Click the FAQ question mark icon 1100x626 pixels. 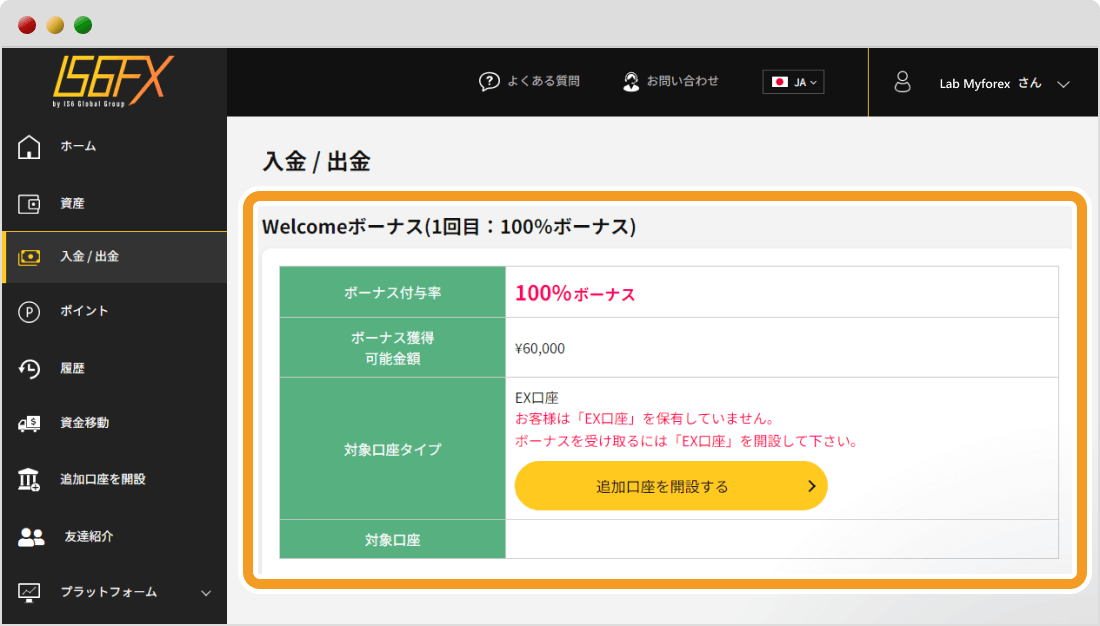tap(489, 81)
